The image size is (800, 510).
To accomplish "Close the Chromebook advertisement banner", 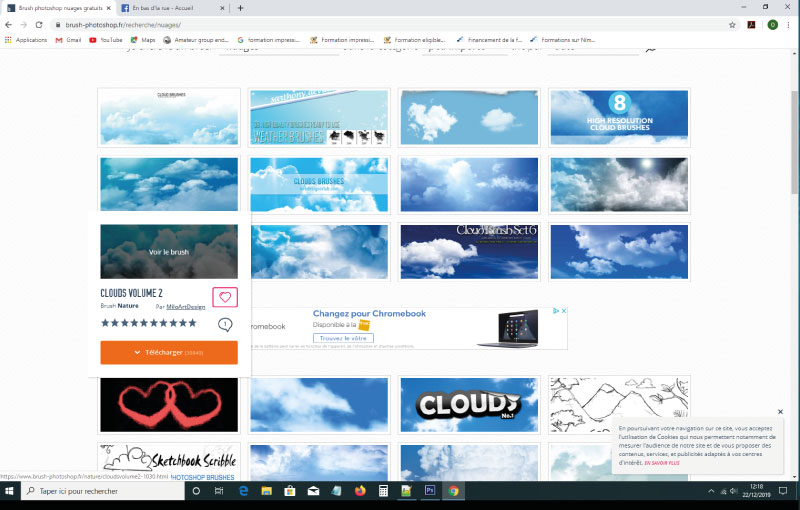I will tap(563, 311).
